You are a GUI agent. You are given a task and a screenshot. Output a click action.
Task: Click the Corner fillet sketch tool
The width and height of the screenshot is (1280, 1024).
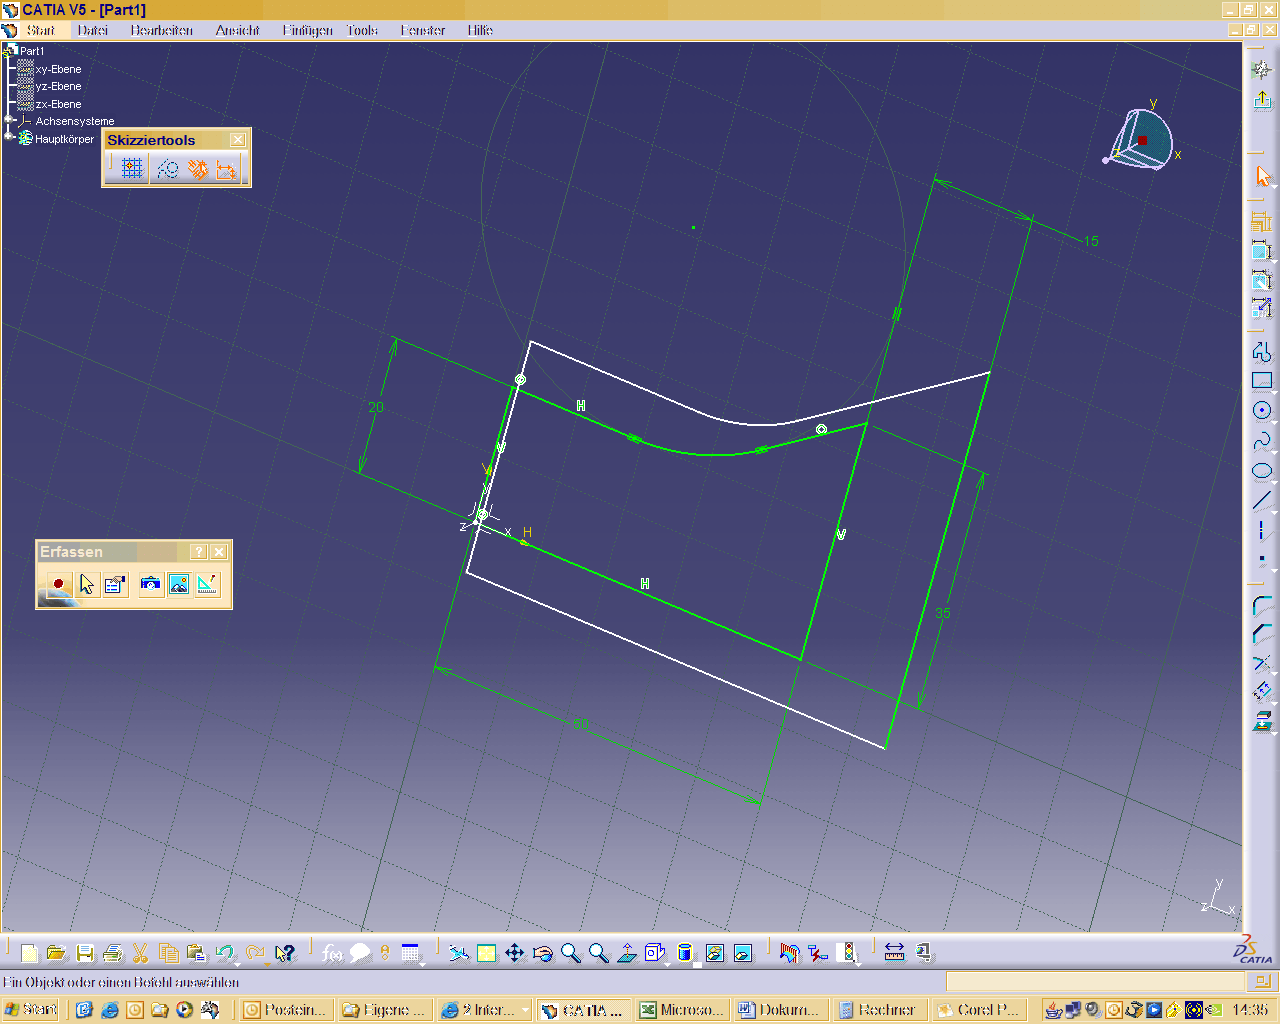tap(1262, 606)
